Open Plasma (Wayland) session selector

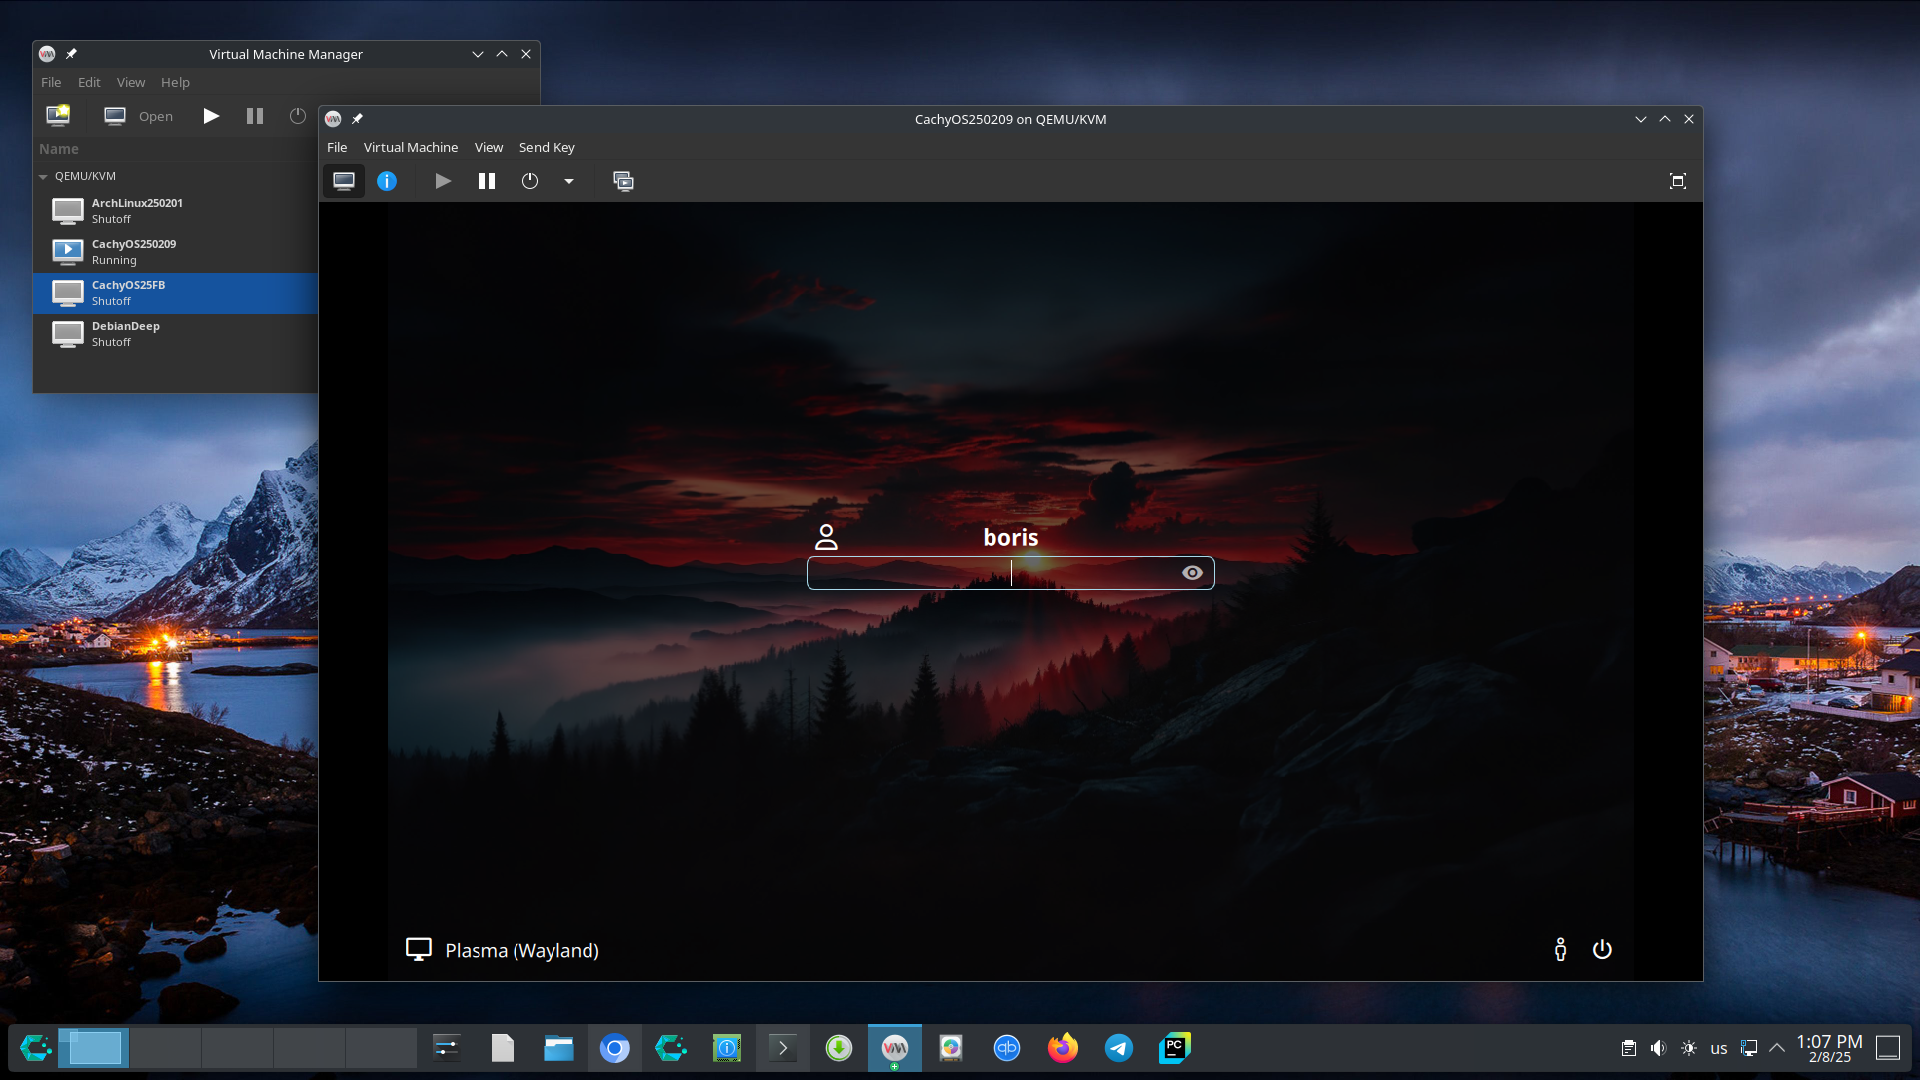point(502,950)
